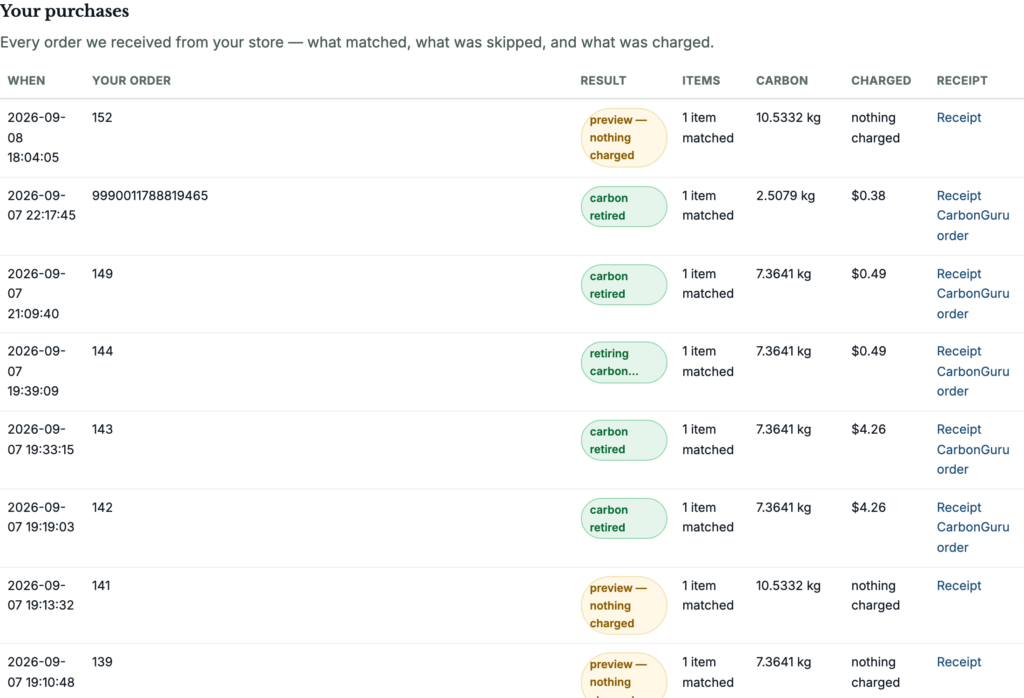Click the $4.26 charge for order 143

pyautogui.click(x=869, y=430)
